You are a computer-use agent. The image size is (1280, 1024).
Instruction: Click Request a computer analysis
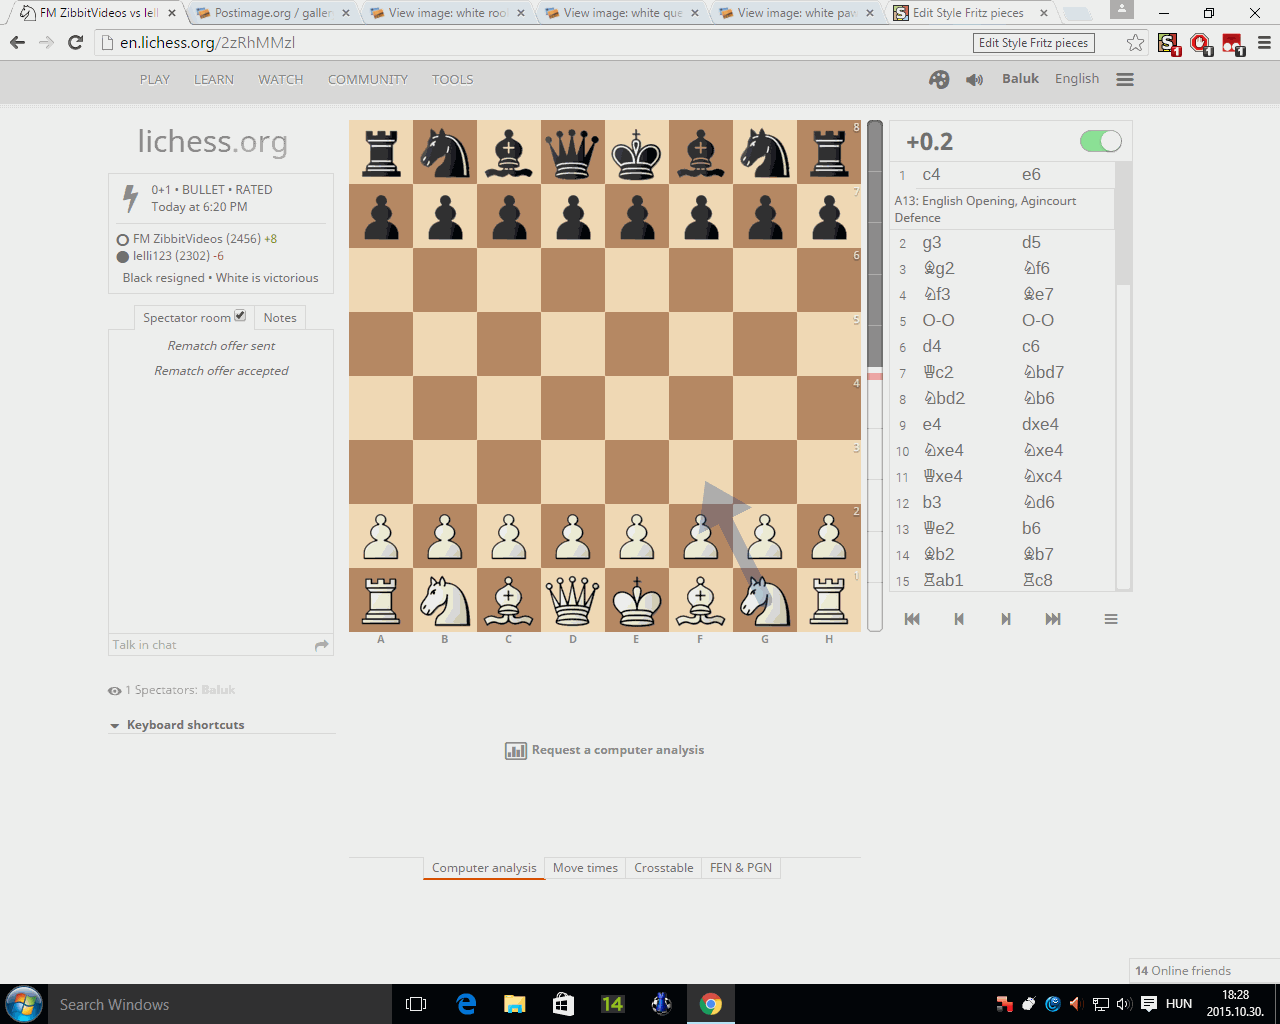click(605, 750)
